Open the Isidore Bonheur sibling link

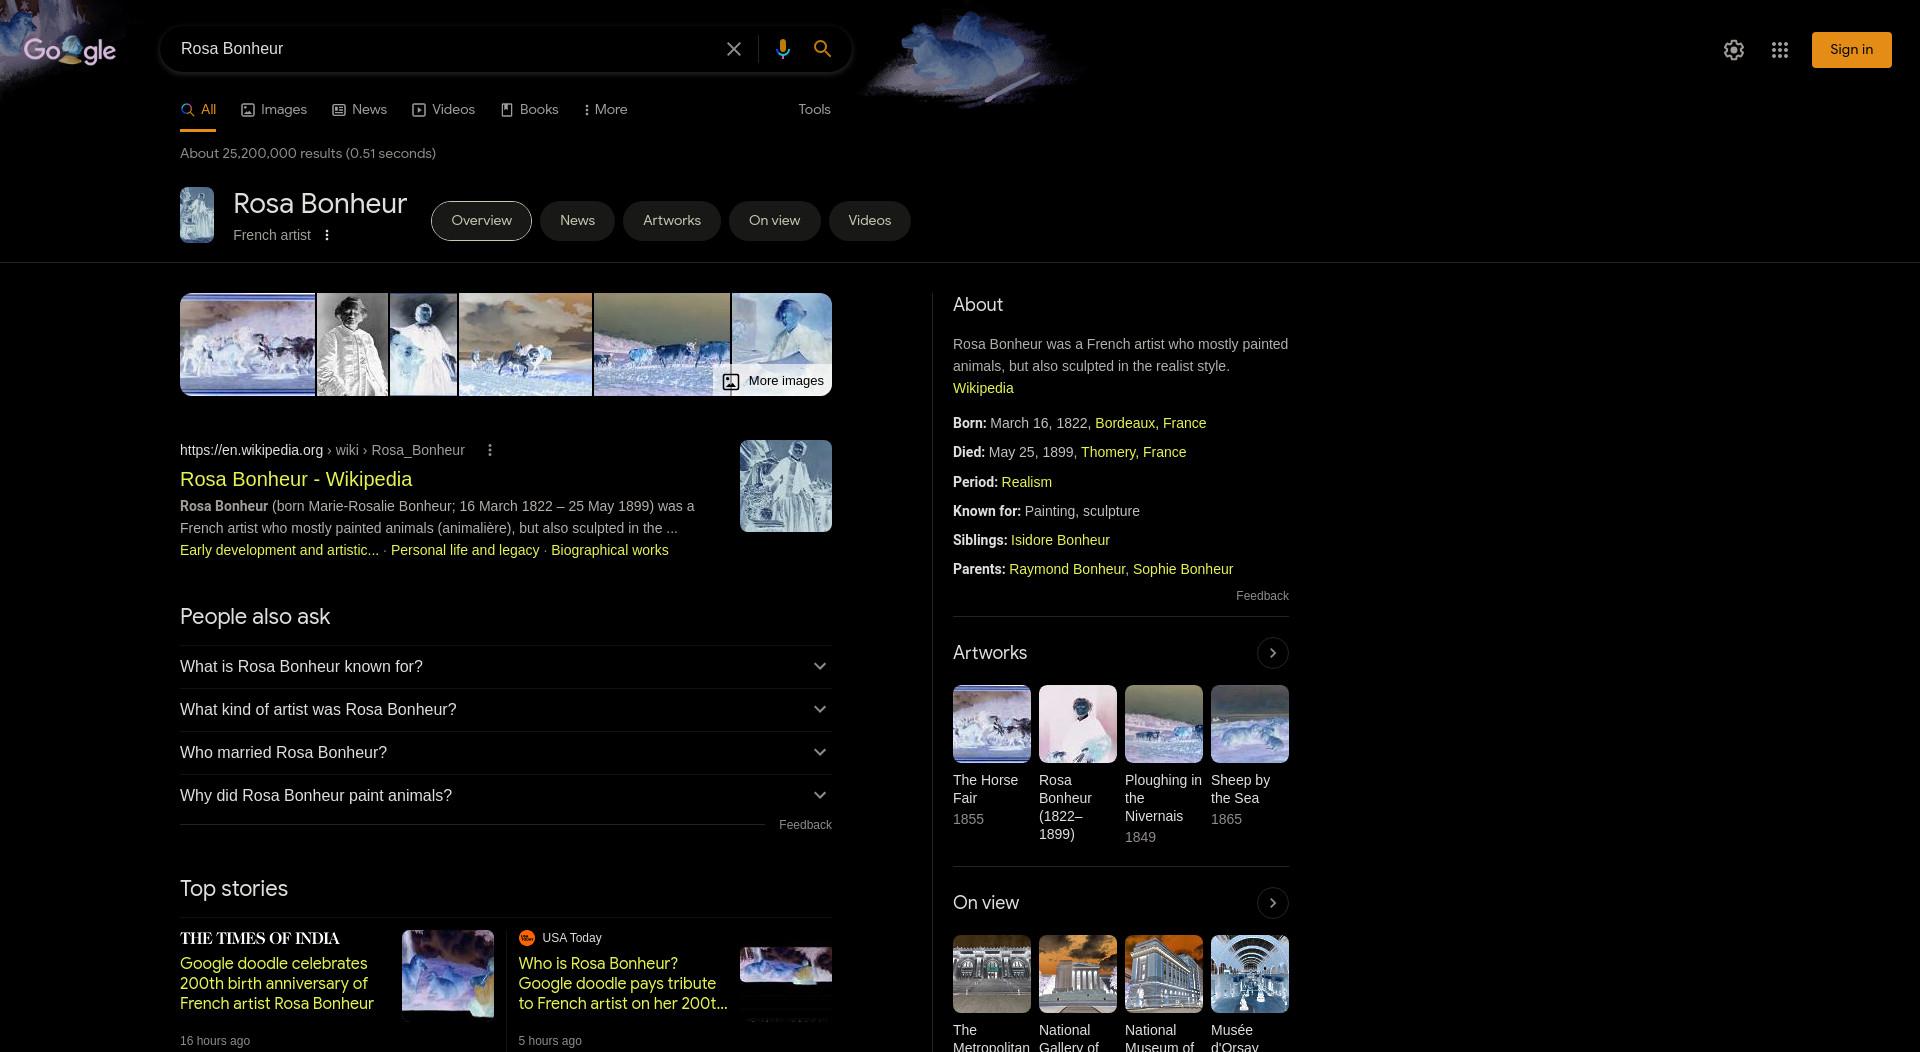coord(1060,540)
